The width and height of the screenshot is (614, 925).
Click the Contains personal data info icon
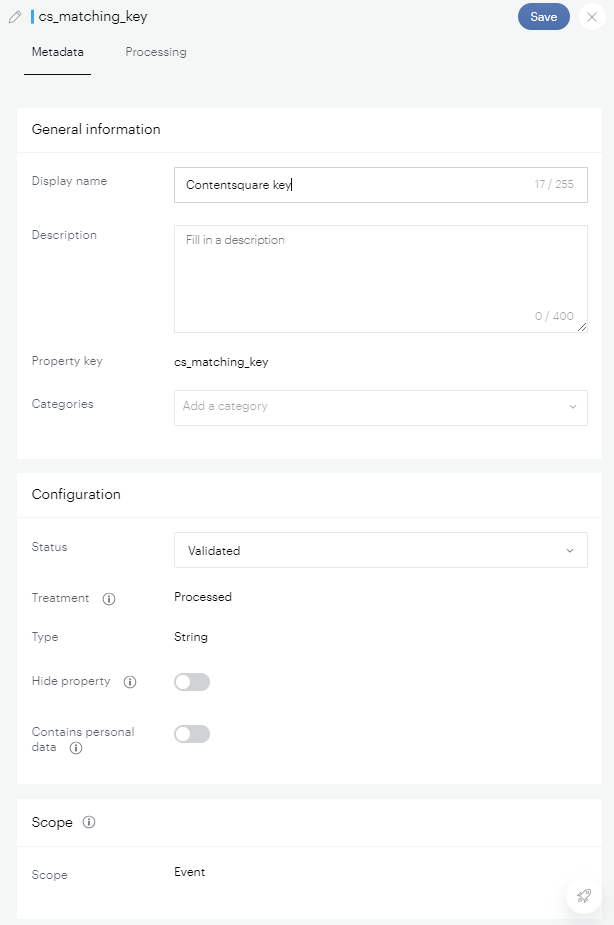76,748
